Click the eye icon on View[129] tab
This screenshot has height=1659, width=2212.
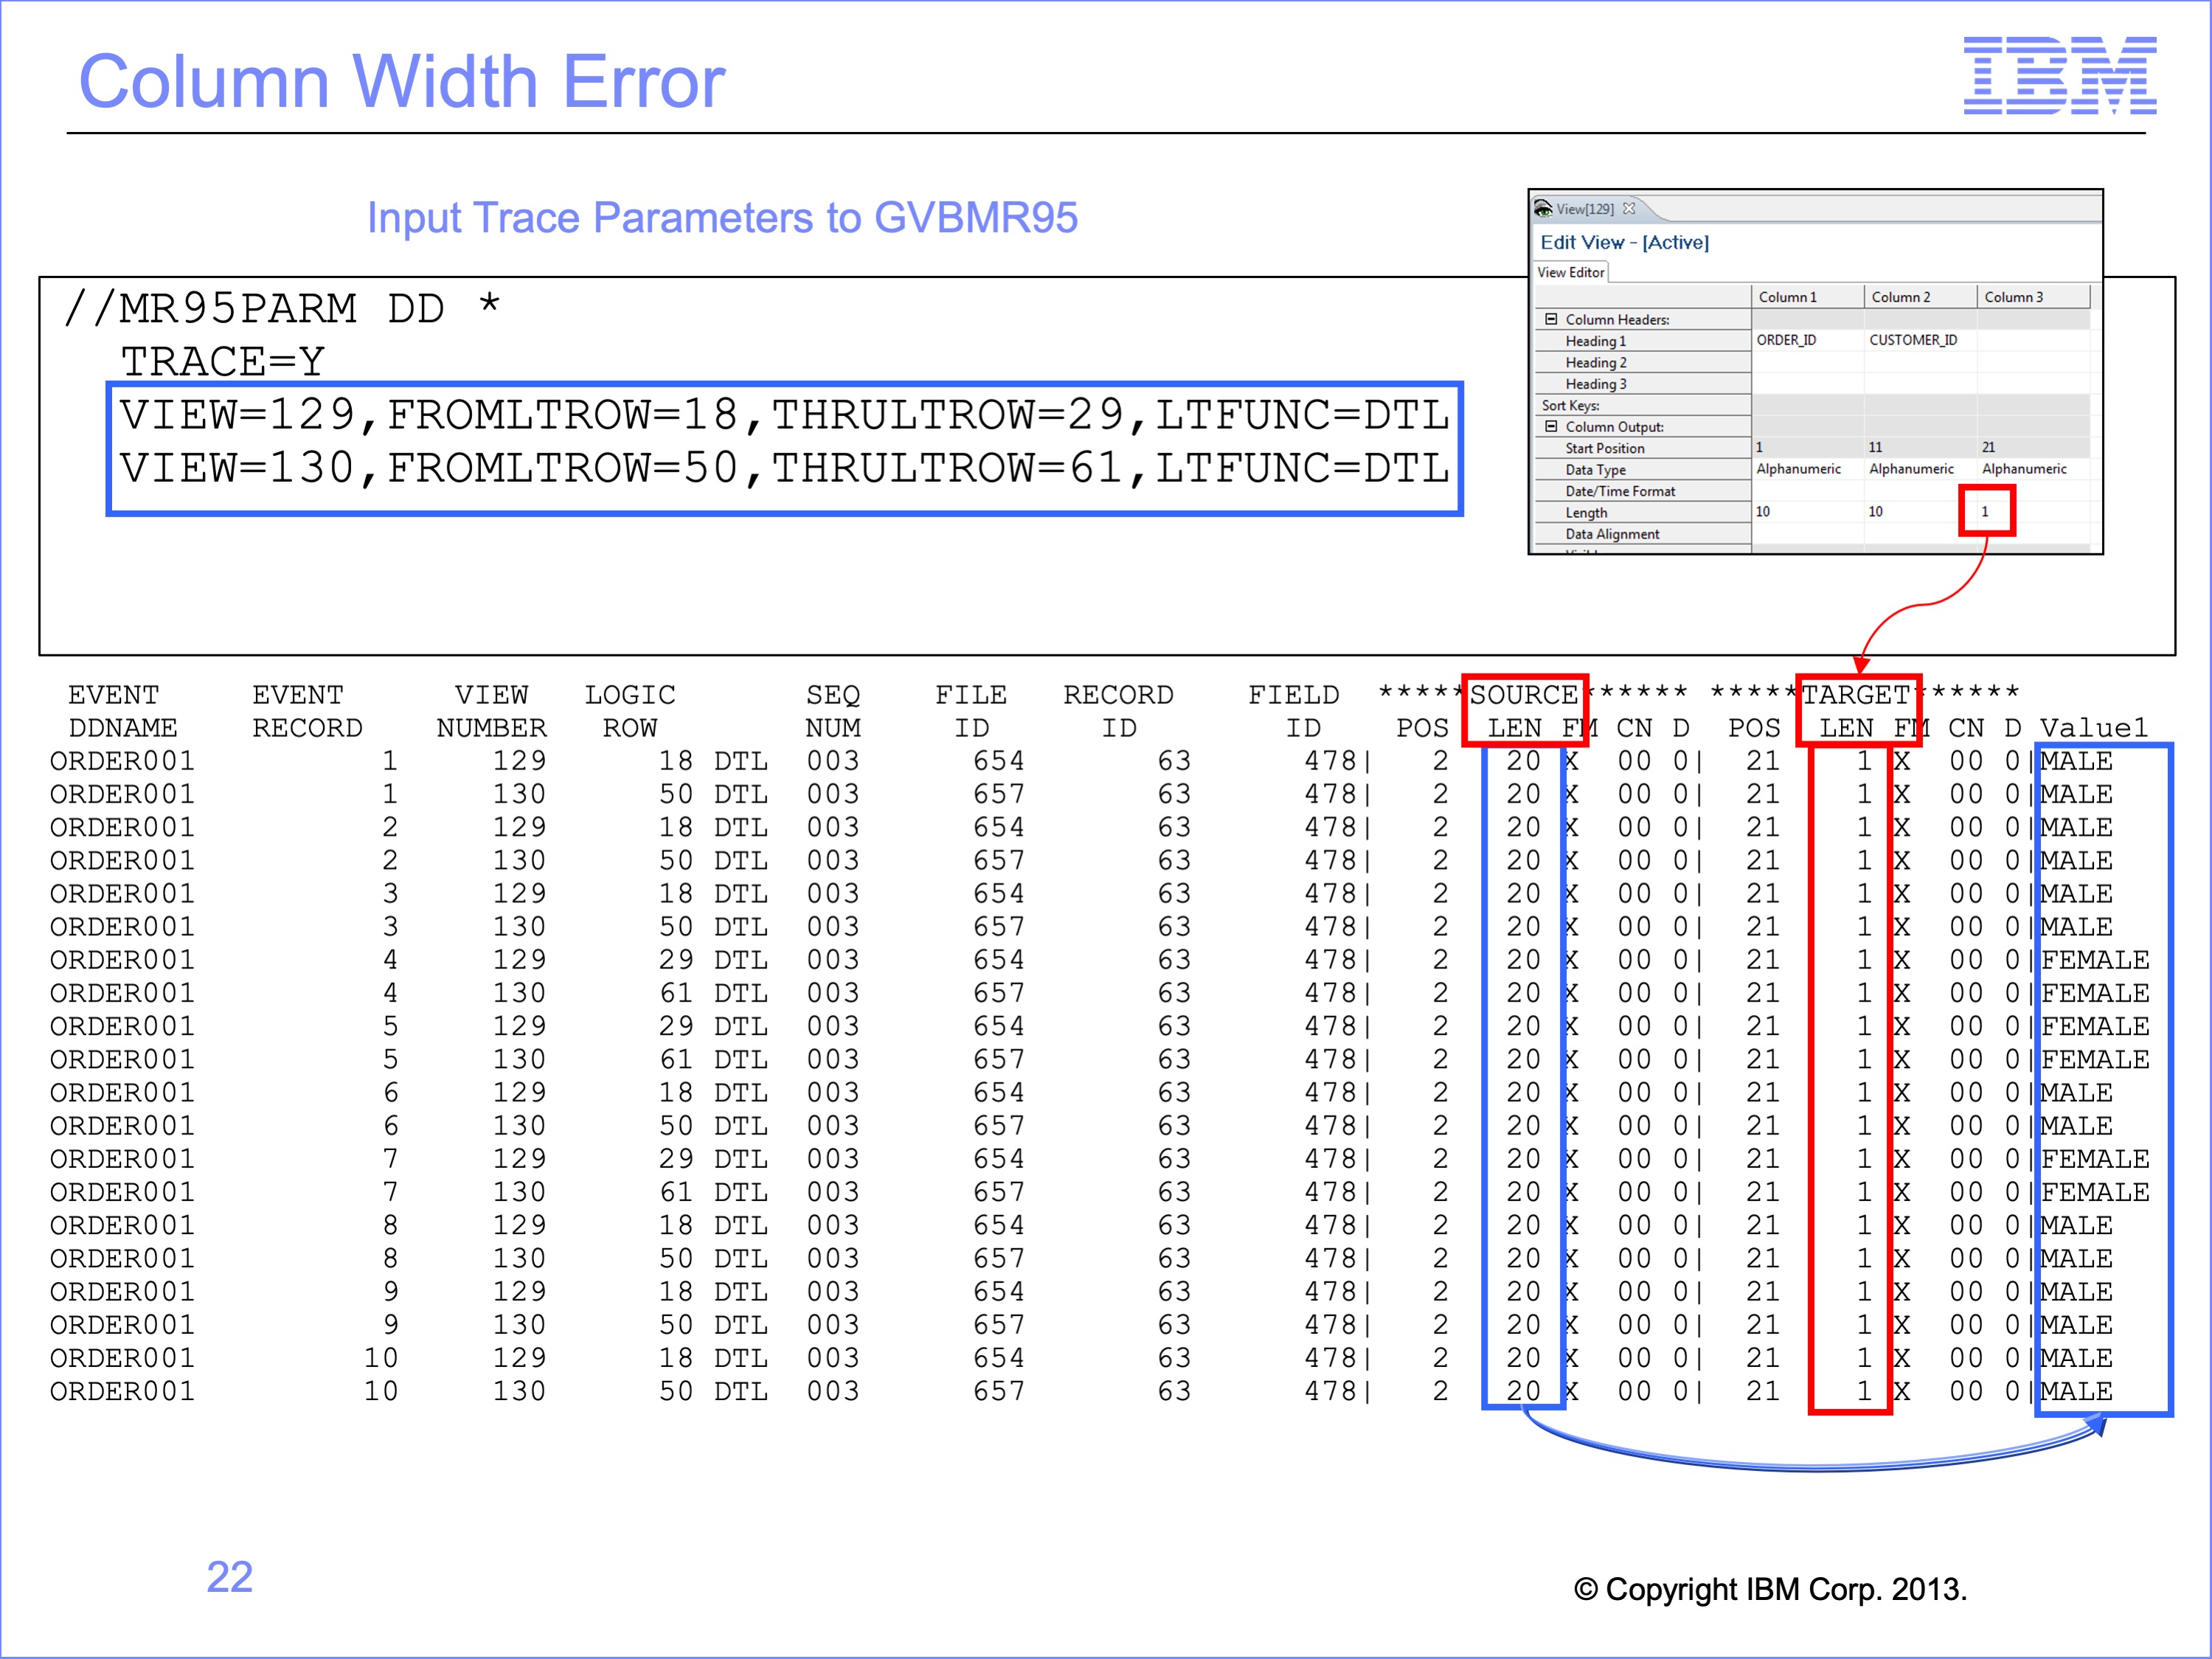point(1543,209)
